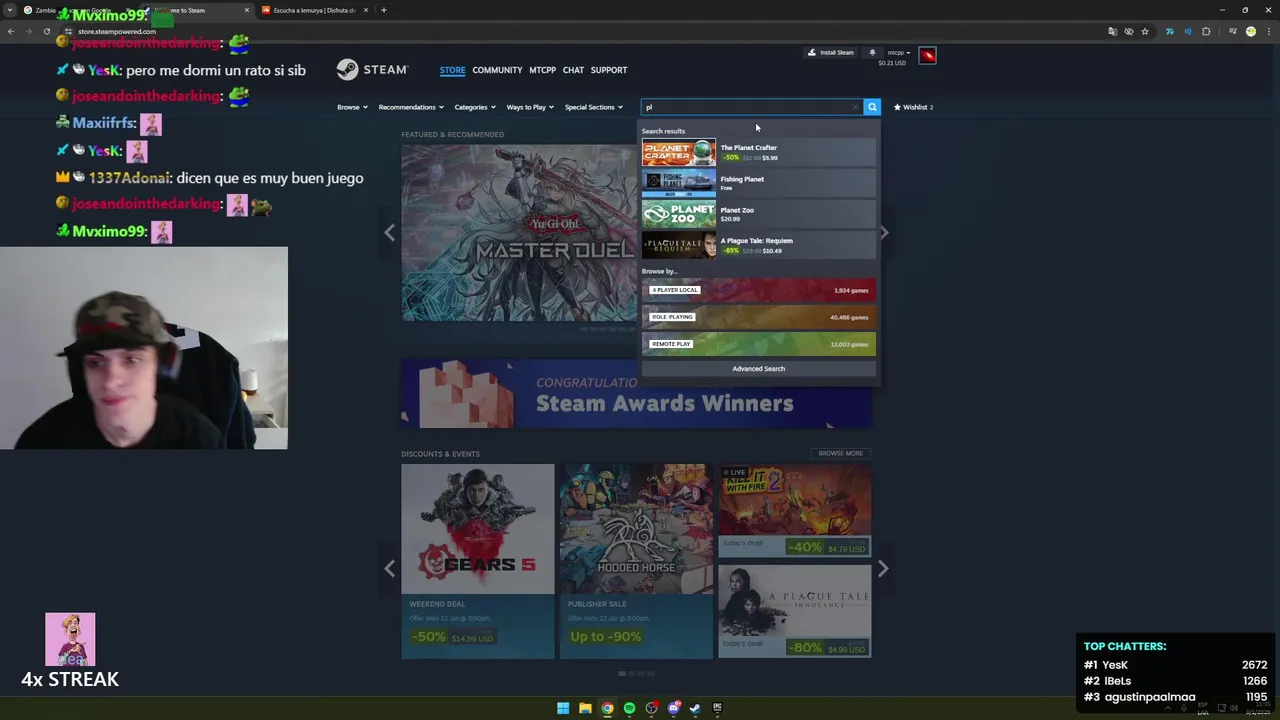
Task: Select the Fishing Planet search result
Action: click(758, 183)
